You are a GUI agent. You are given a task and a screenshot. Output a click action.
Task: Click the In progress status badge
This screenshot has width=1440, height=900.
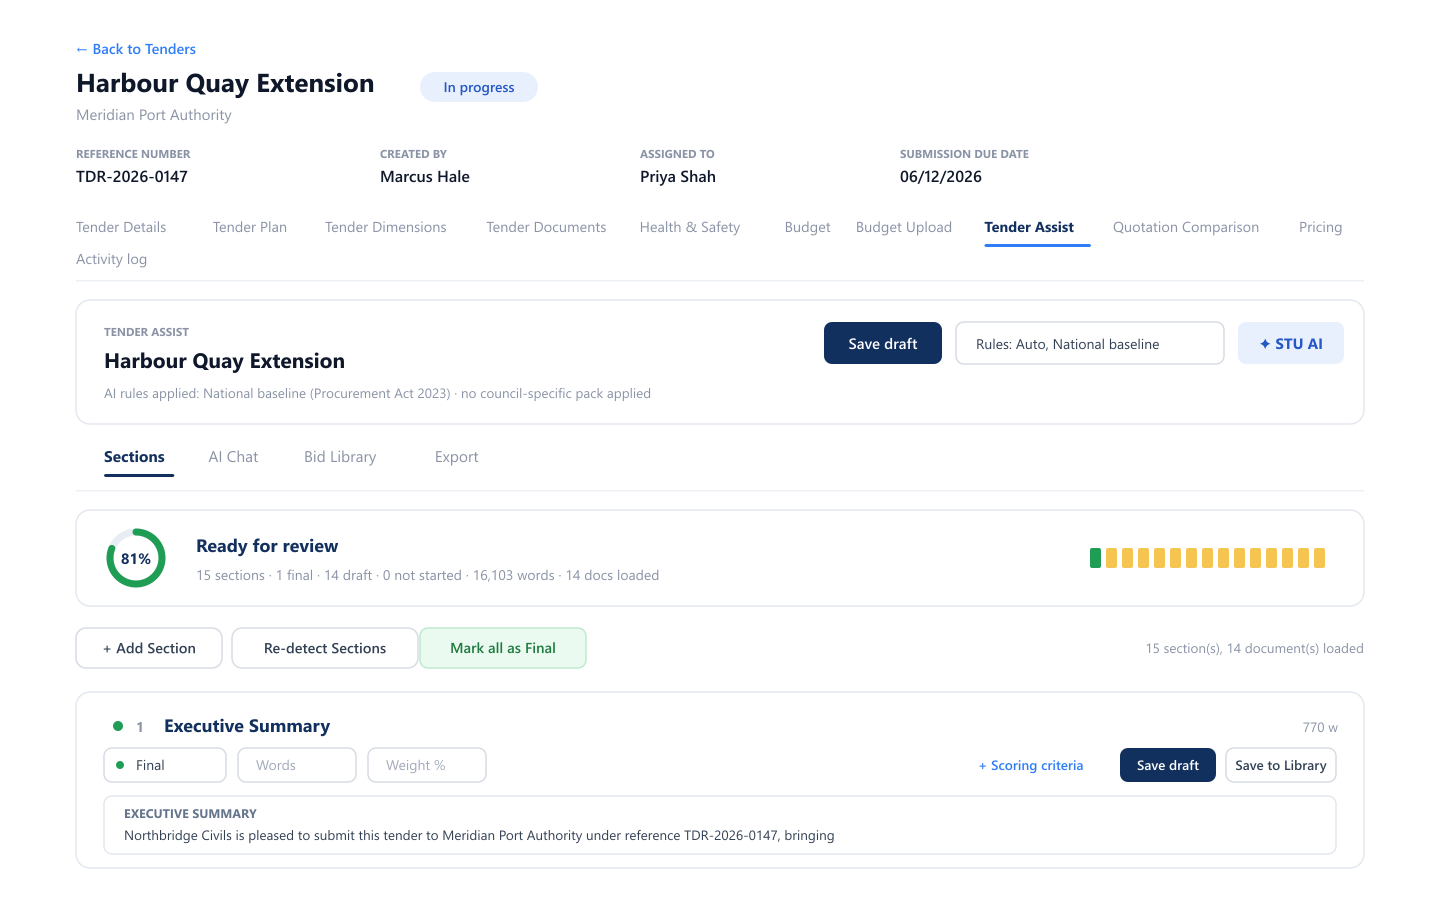479,87
